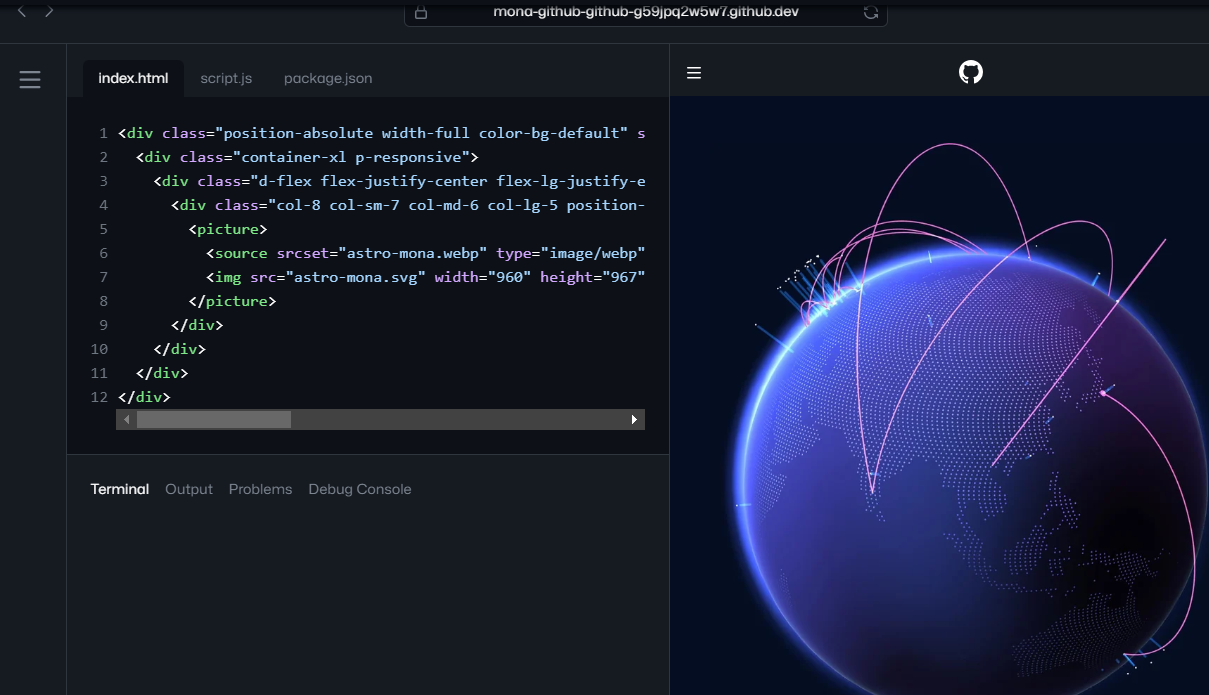The height and width of the screenshot is (695, 1209).
Task: Click the closing </div> on line 12
Action: click(x=144, y=397)
